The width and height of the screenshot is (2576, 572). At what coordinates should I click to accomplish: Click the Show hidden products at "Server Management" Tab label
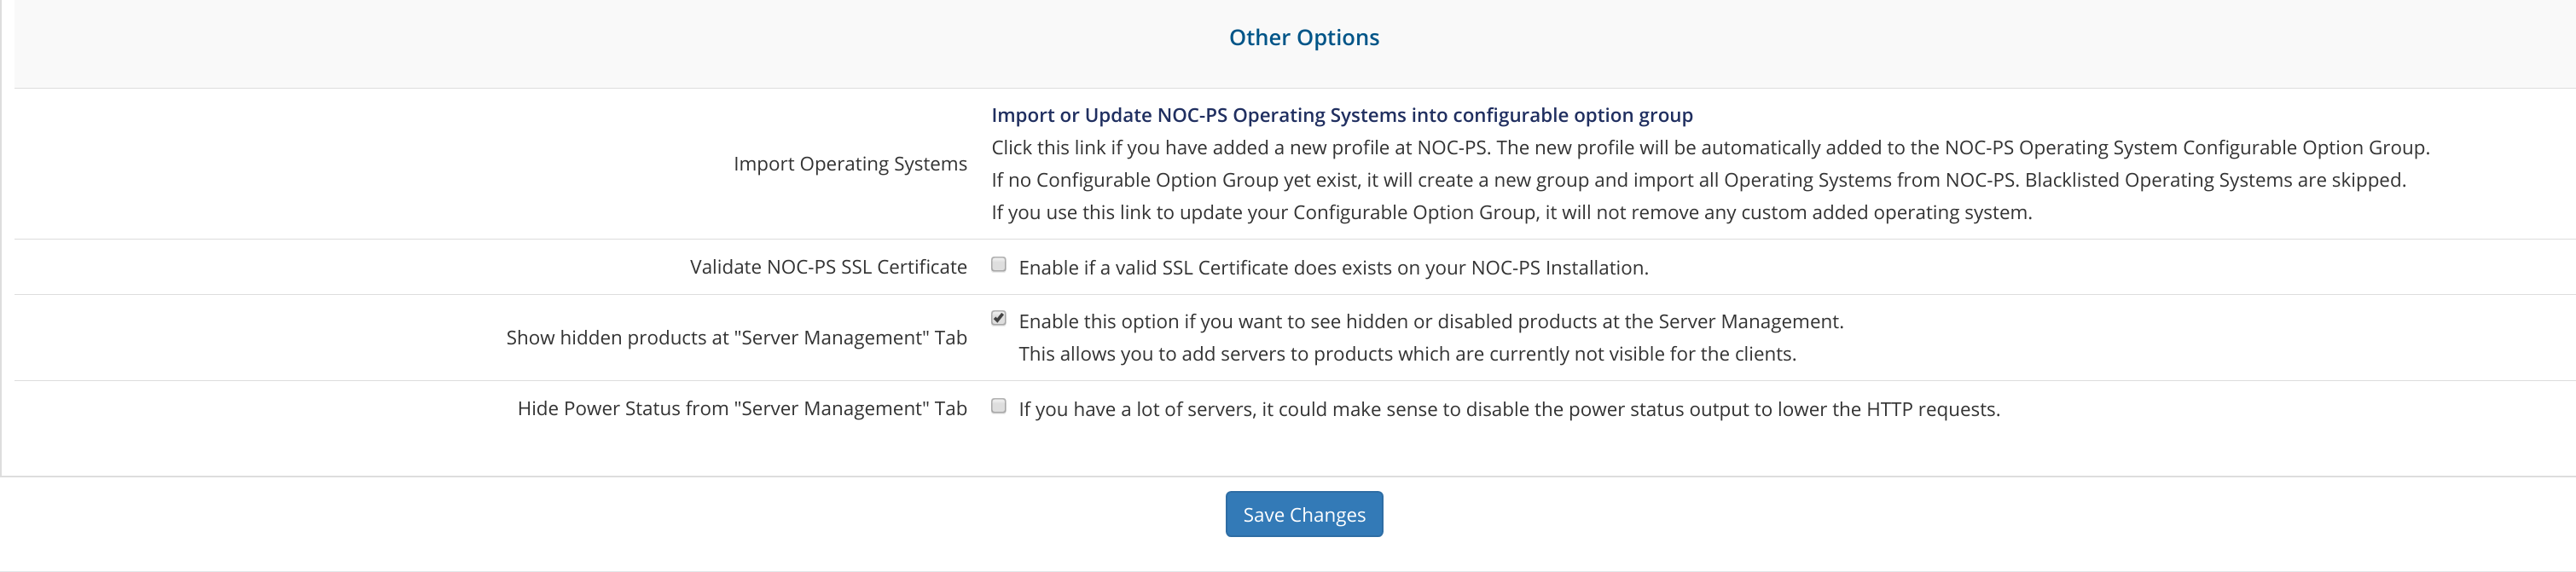point(736,338)
